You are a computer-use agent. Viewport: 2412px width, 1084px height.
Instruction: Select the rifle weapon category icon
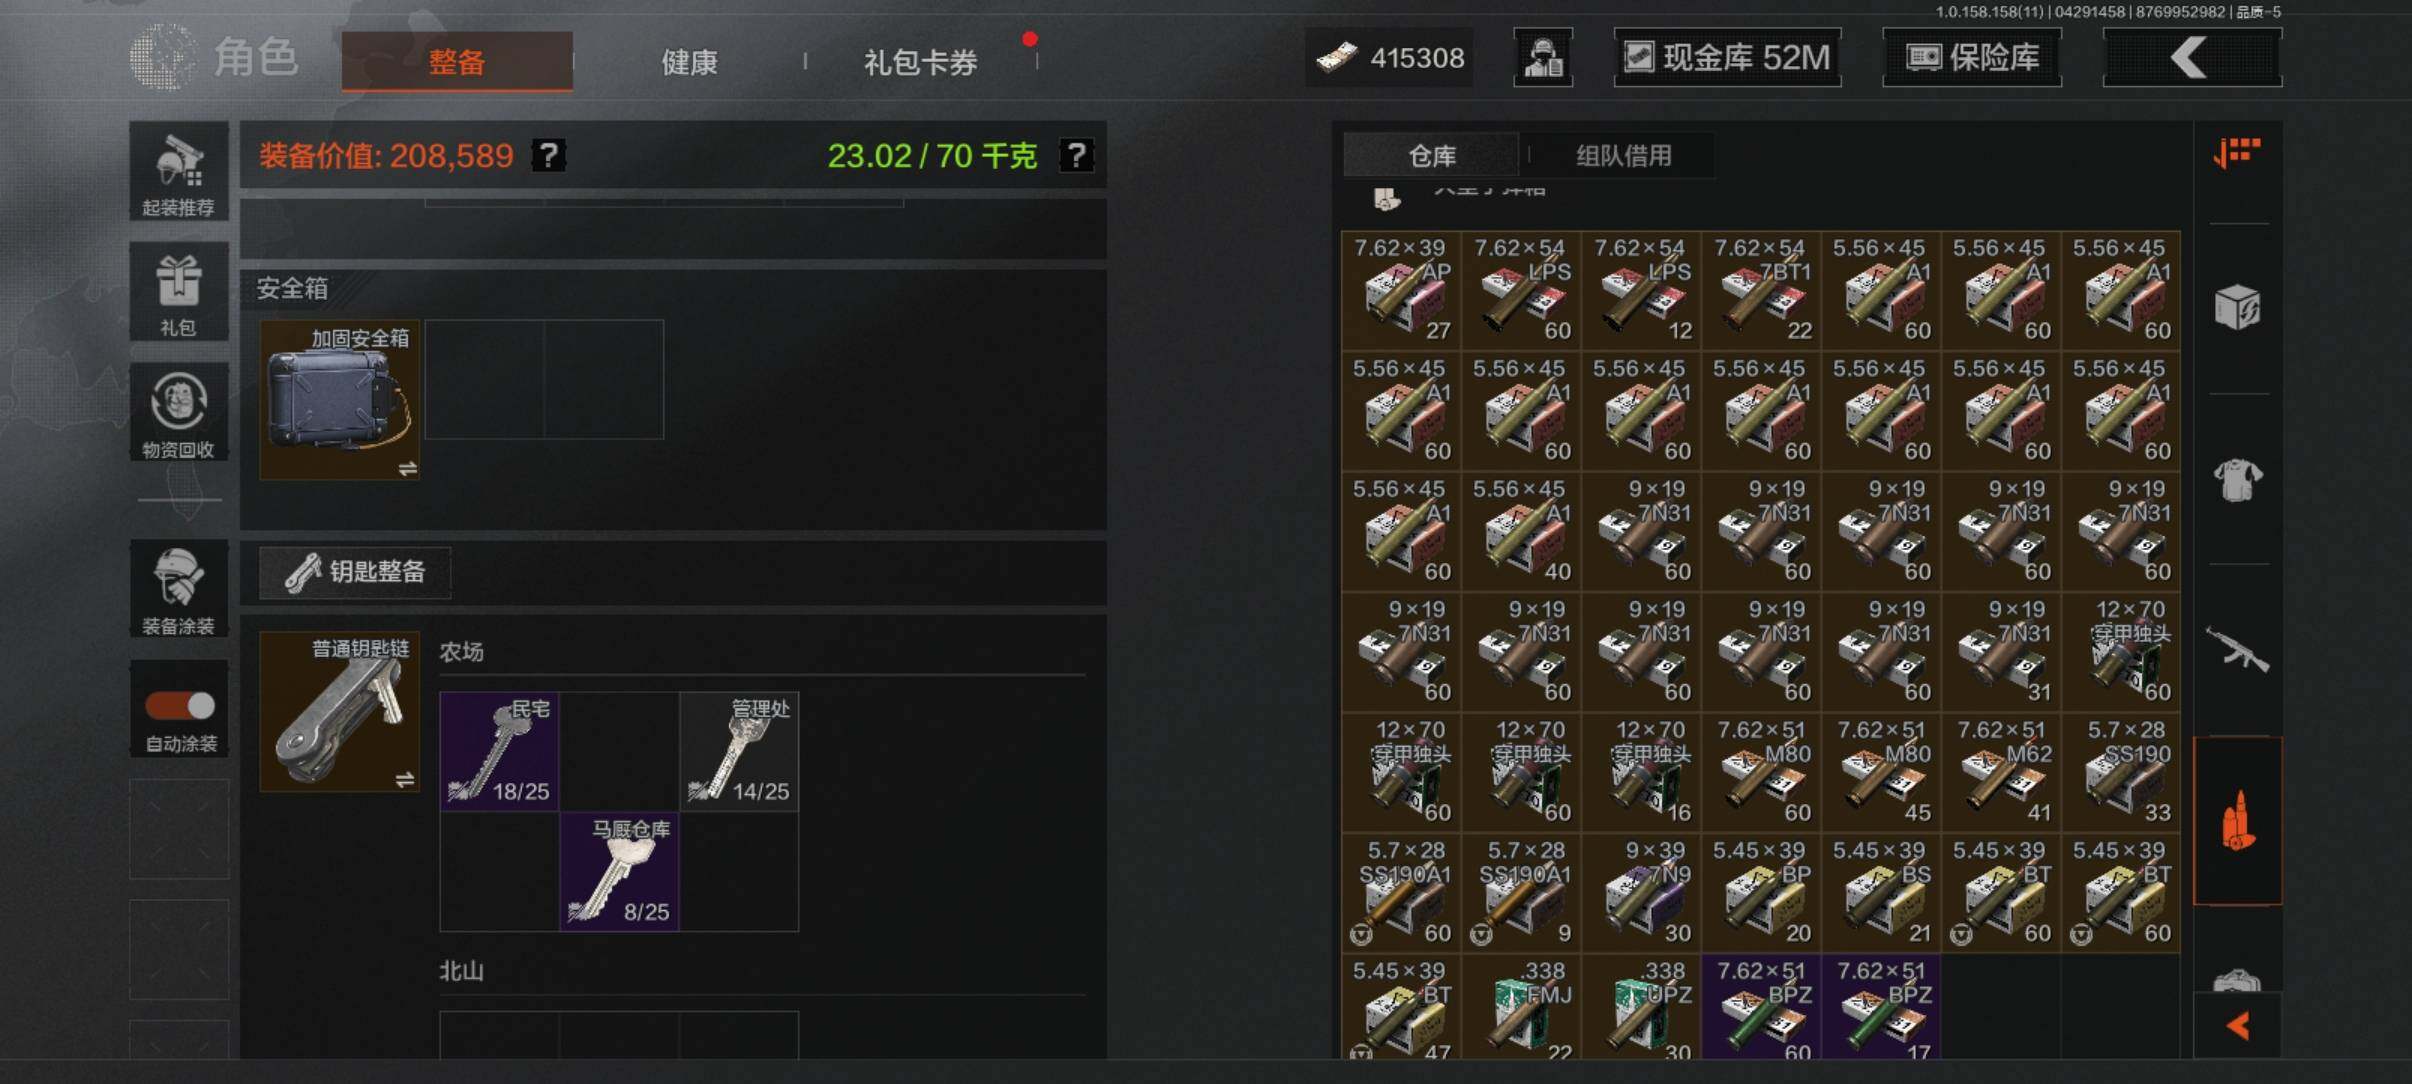2237,650
